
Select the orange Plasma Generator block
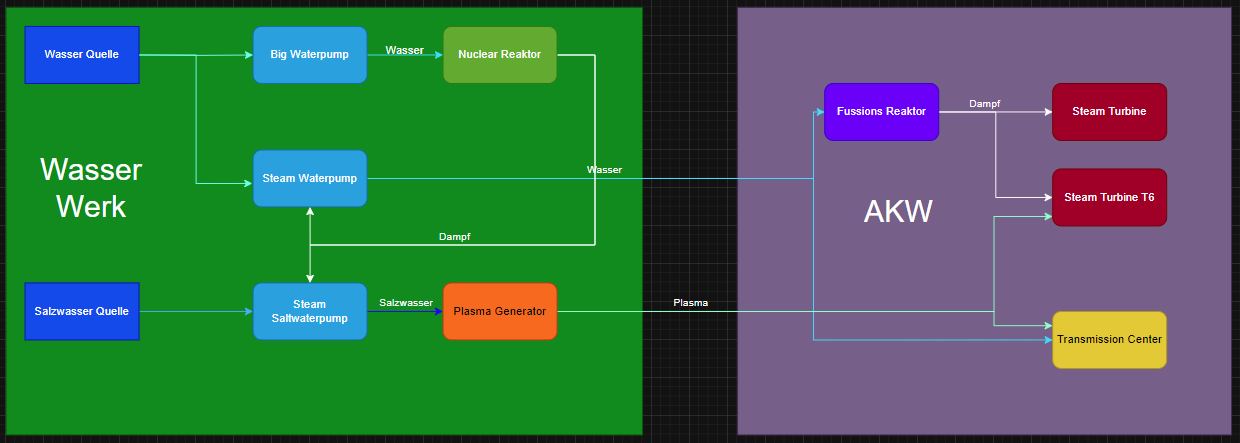(499, 311)
